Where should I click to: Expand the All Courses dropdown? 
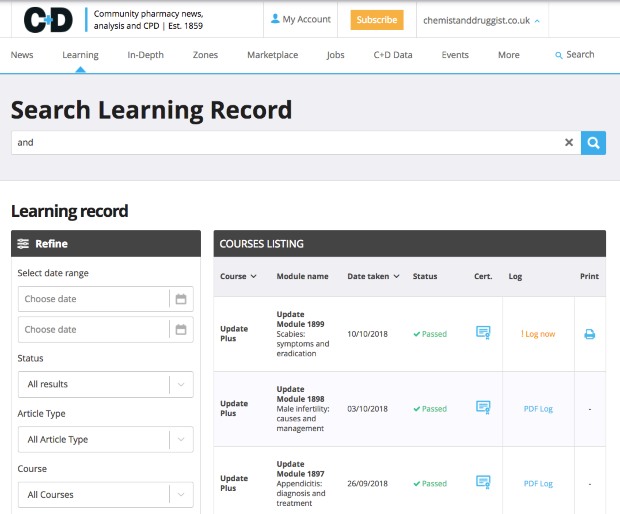106,495
